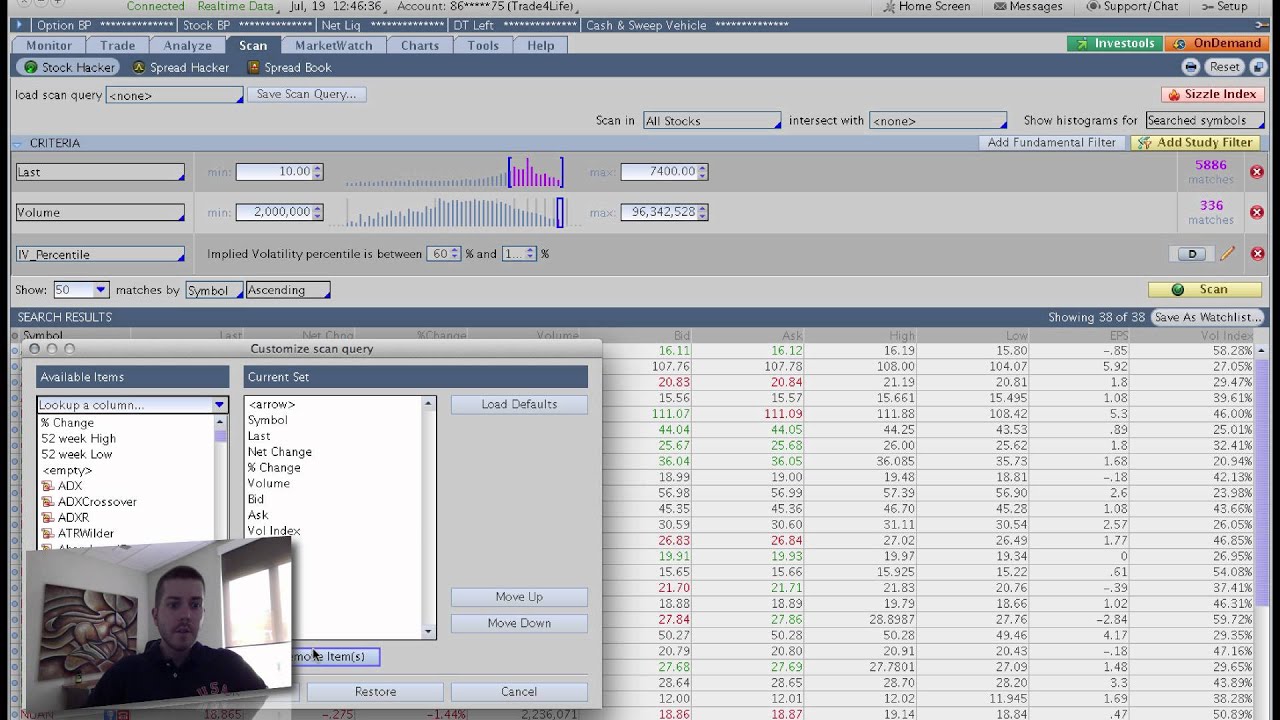Image resolution: width=1280 pixels, height=720 pixels.
Task: Edit IV_Percentile filter with pencil icon
Action: pyautogui.click(x=1227, y=254)
